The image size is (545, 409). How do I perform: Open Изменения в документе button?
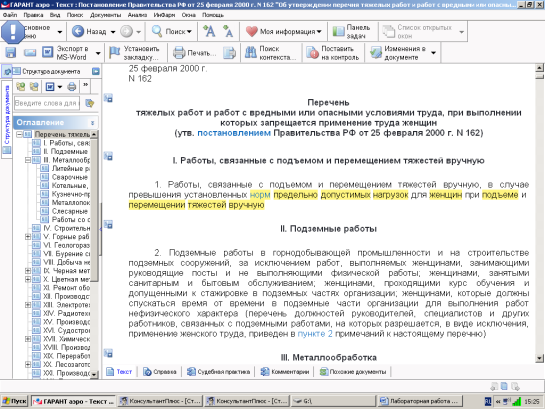coord(398,52)
